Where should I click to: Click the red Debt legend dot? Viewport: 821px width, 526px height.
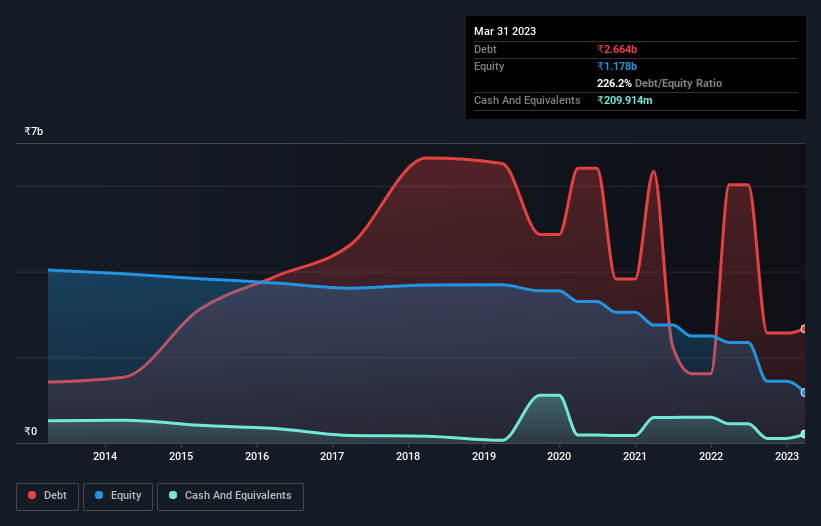point(32,495)
